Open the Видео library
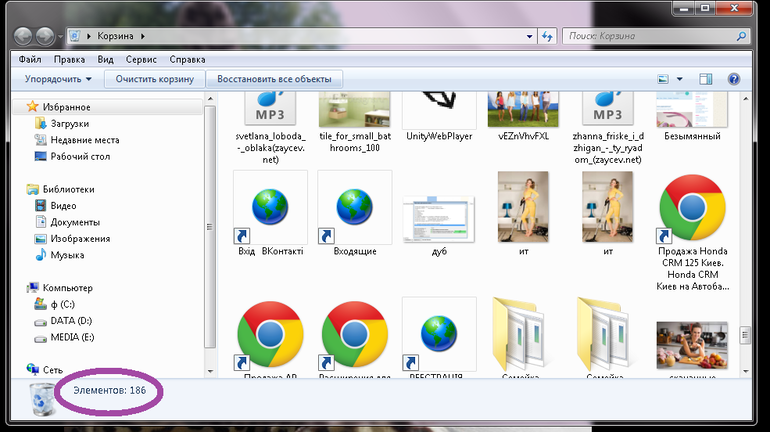The width and height of the screenshot is (770, 432). (x=63, y=206)
